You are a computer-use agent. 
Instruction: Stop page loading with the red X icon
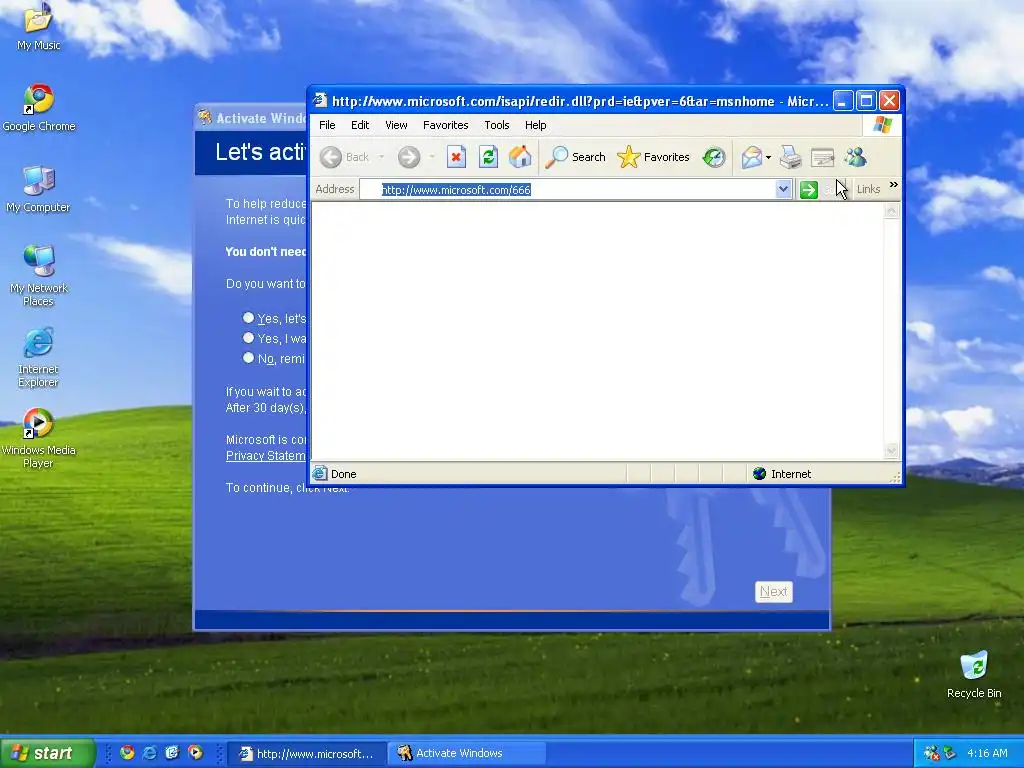click(x=456, y=157)
